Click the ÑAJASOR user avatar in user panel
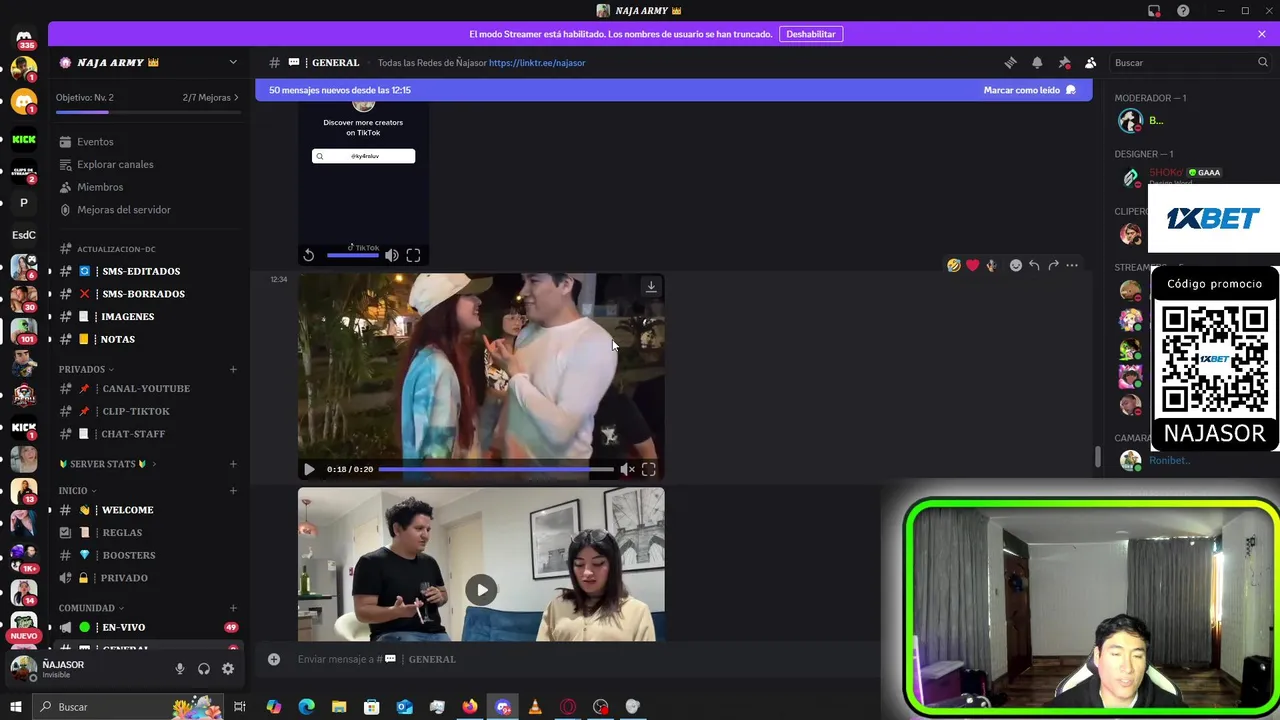 (23, 669)
